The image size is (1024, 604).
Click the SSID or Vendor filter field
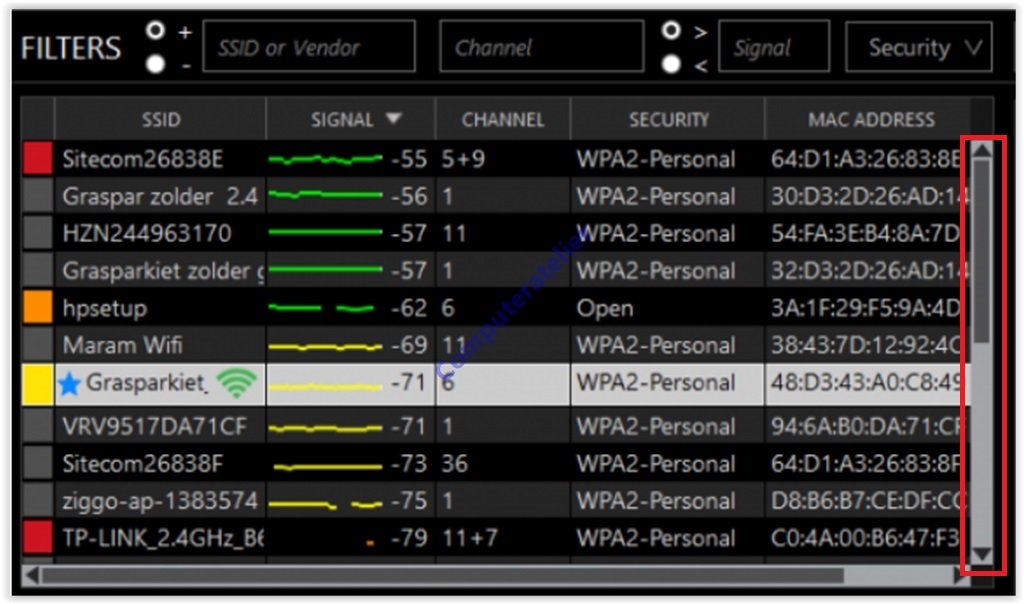click(309, 46)
